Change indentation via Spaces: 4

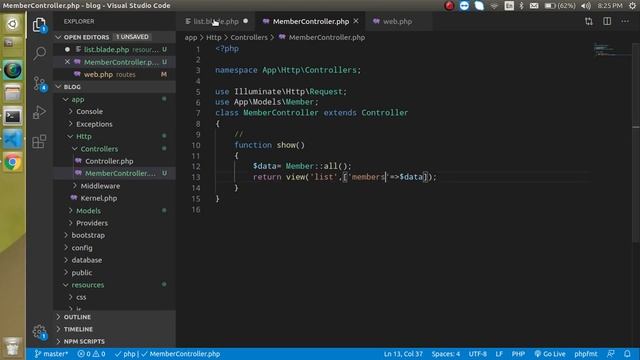[x=446, y=354]
